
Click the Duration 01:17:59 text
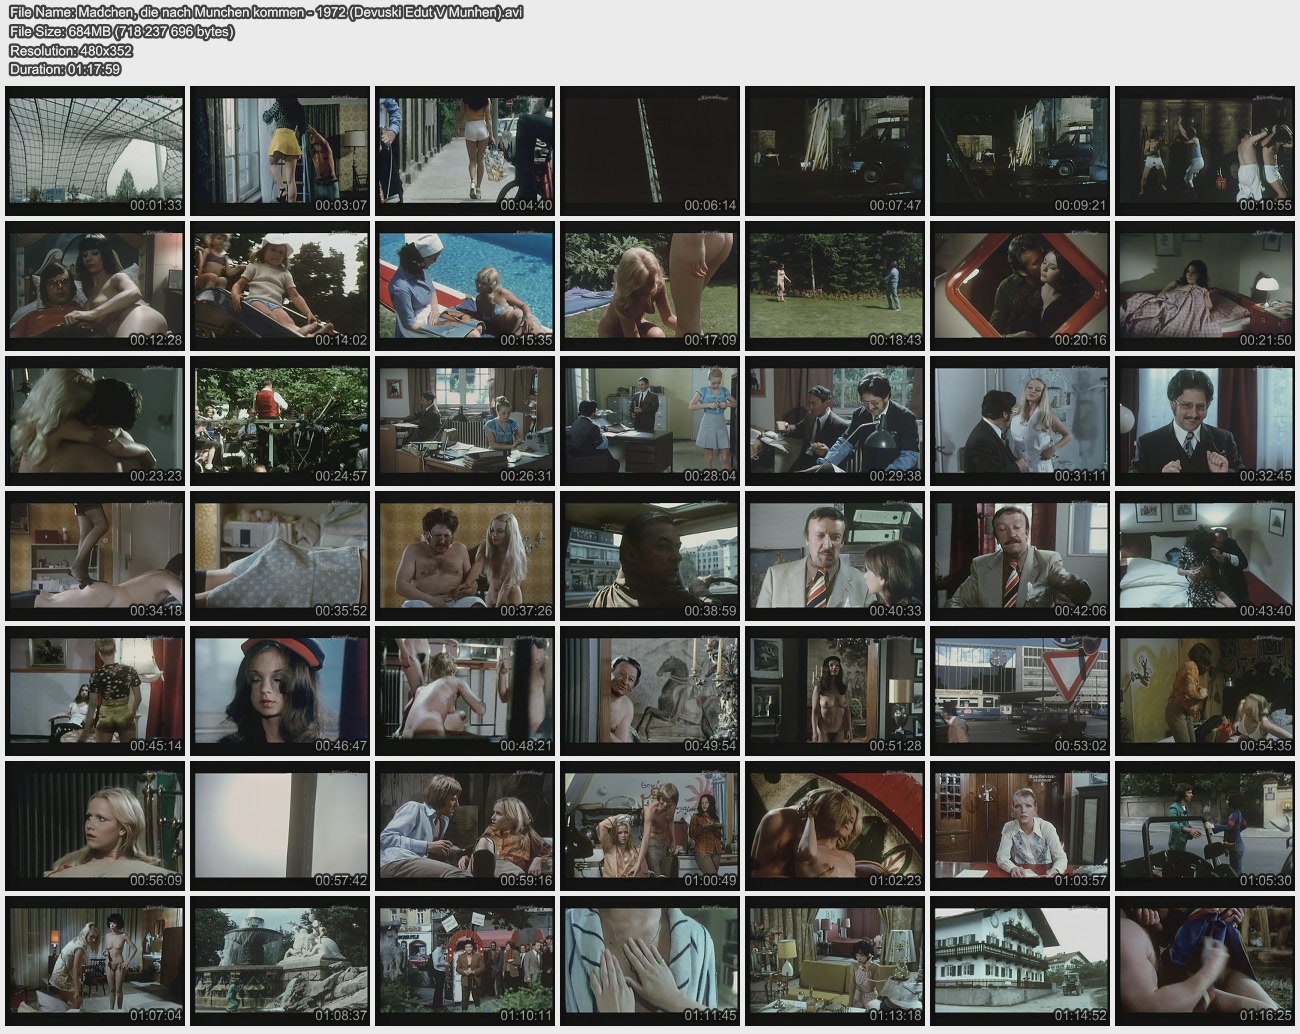coord(65,69)
